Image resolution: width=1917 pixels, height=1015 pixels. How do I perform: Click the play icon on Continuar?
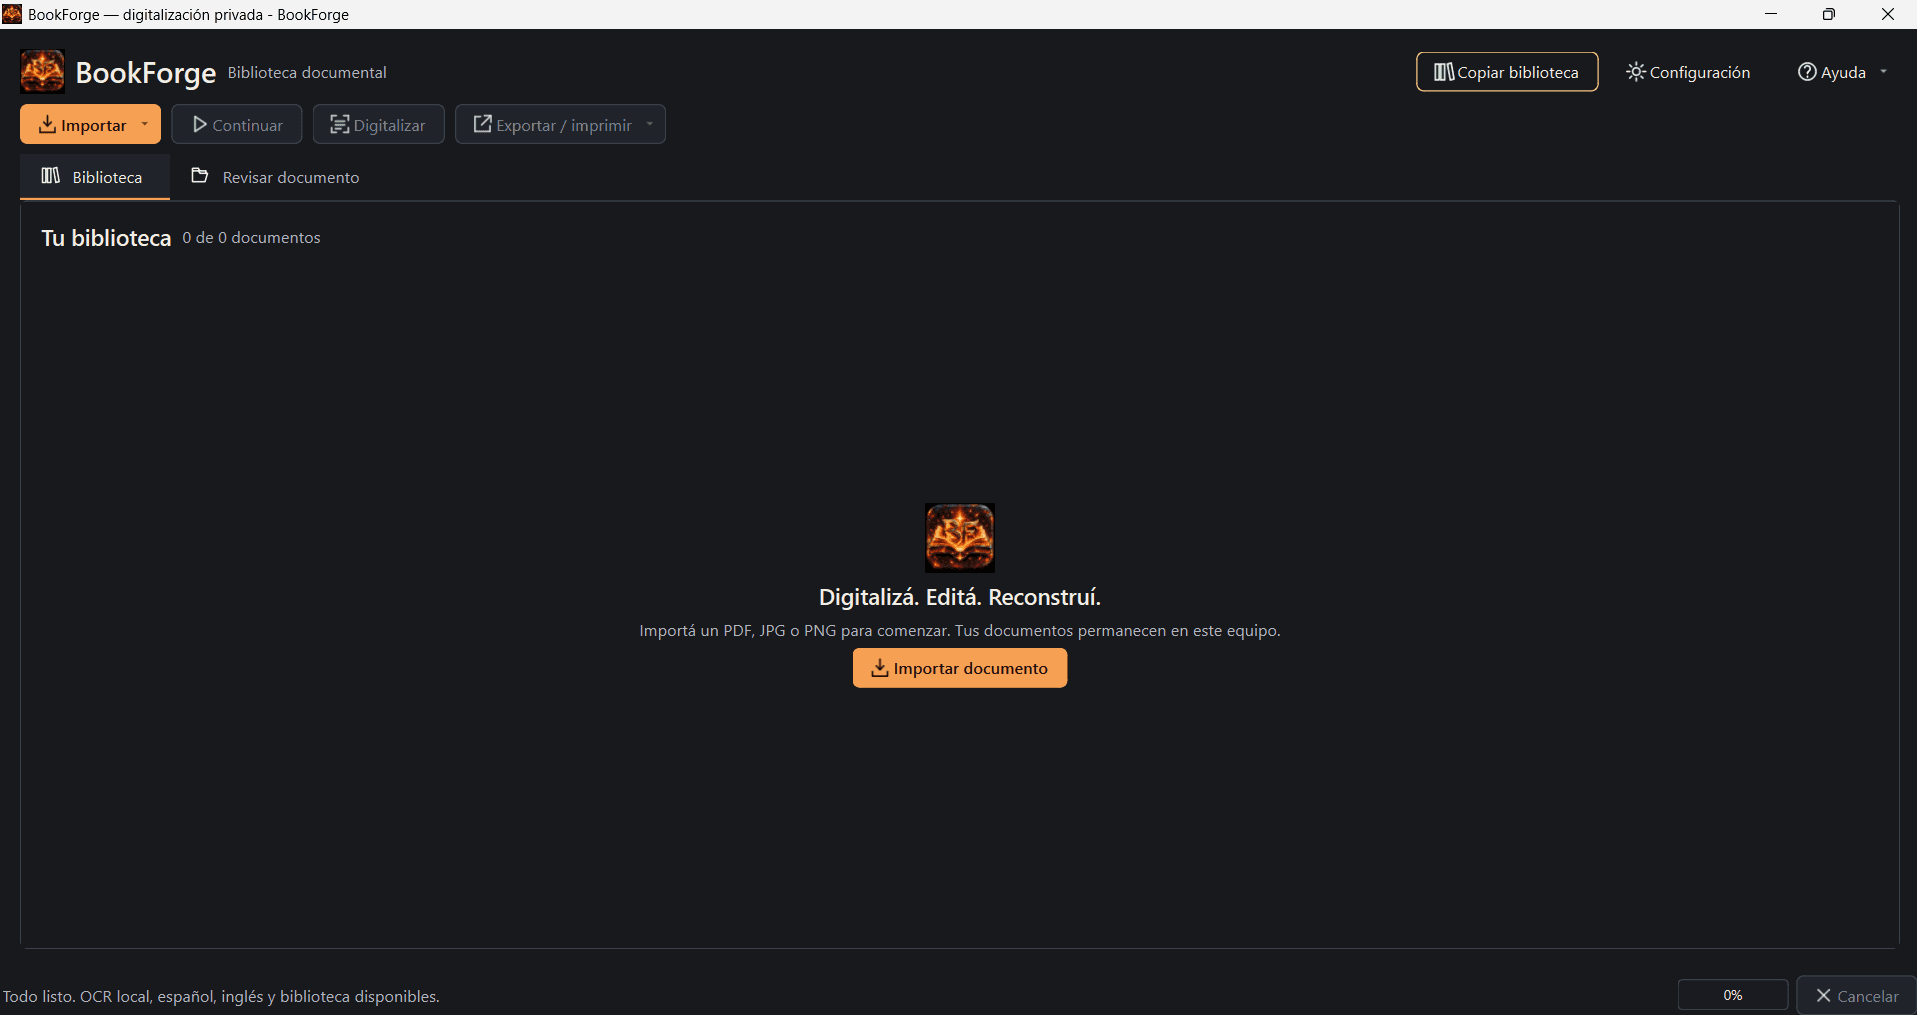pos(200,125)
